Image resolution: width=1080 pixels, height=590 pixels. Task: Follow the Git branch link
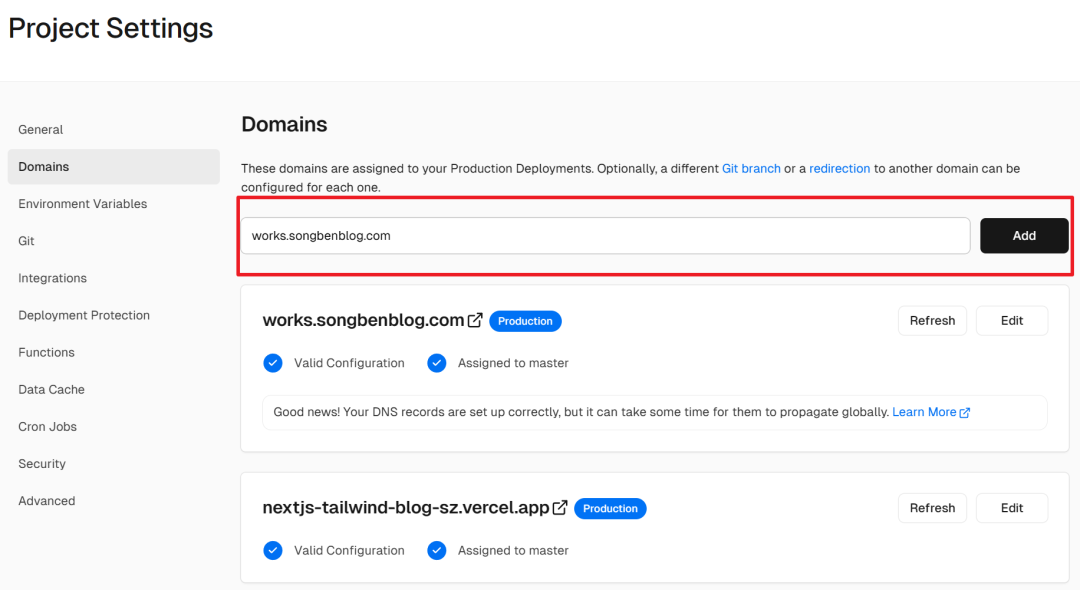751,169
